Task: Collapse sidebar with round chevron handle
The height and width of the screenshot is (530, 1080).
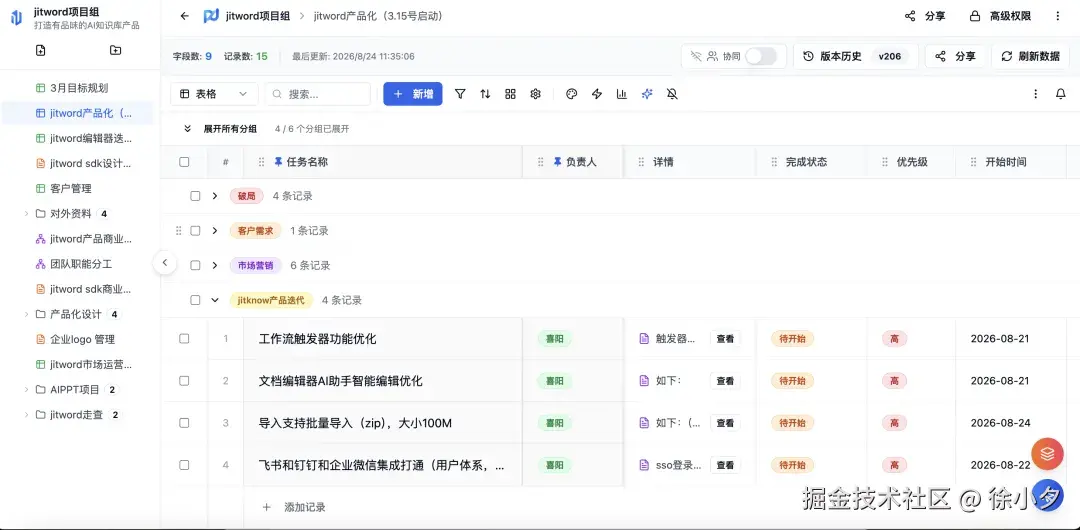Action: 165,262
